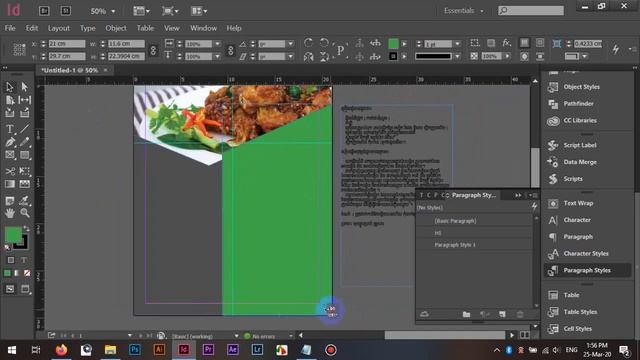Toggle formatting affects container
The width and height of the screenshot is (640, 360).
point(11,260)
